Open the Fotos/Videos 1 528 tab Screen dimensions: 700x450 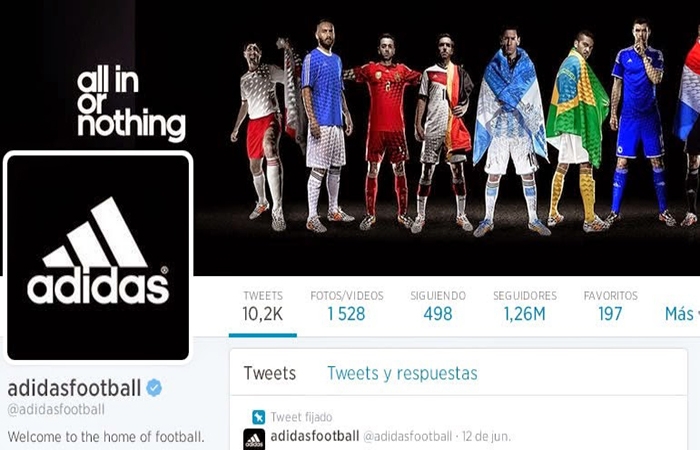click(347, 306)
